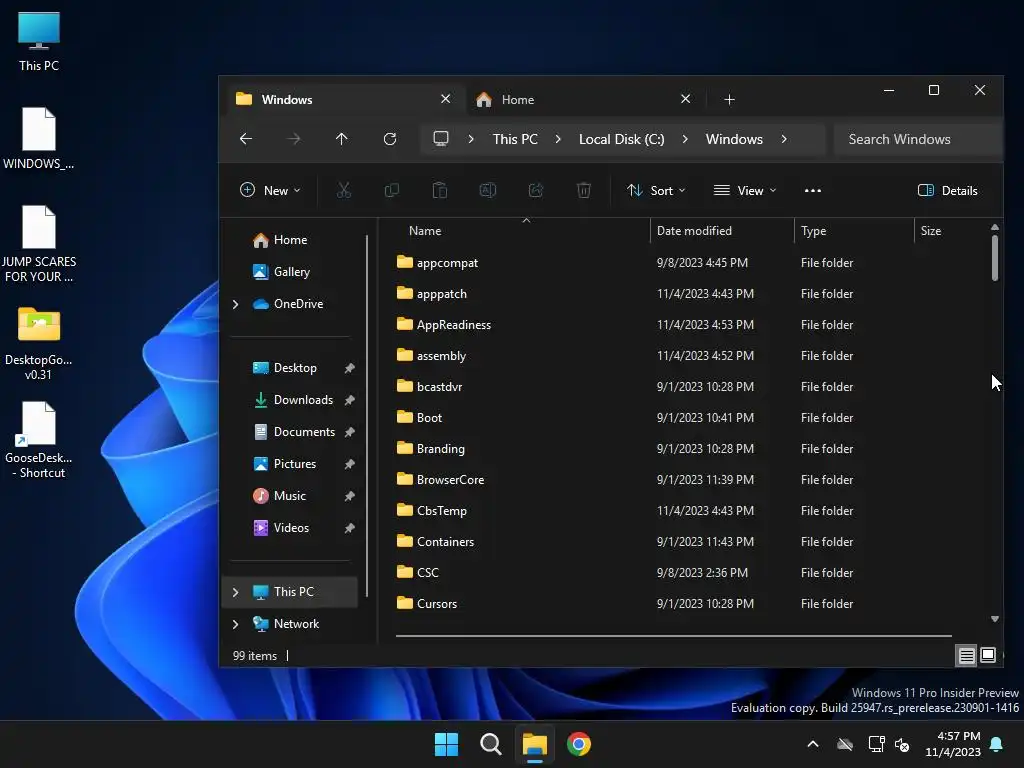Select the CSC folder
This screenshot has width=1024, height=768.
pos(427,573)
